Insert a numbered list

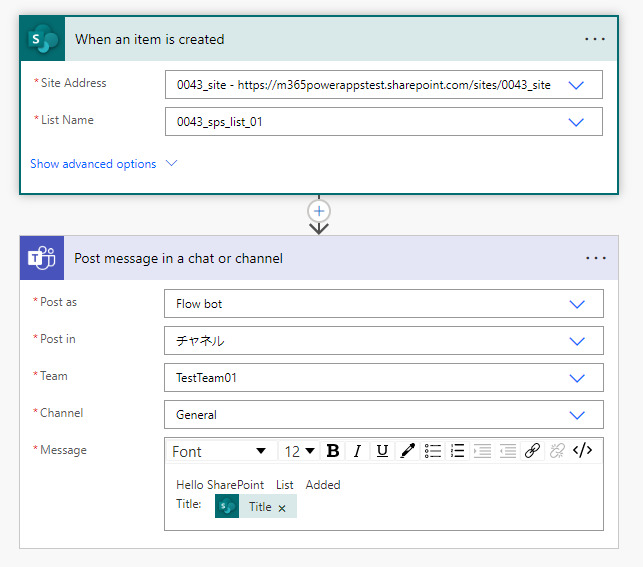coord(458,451)
